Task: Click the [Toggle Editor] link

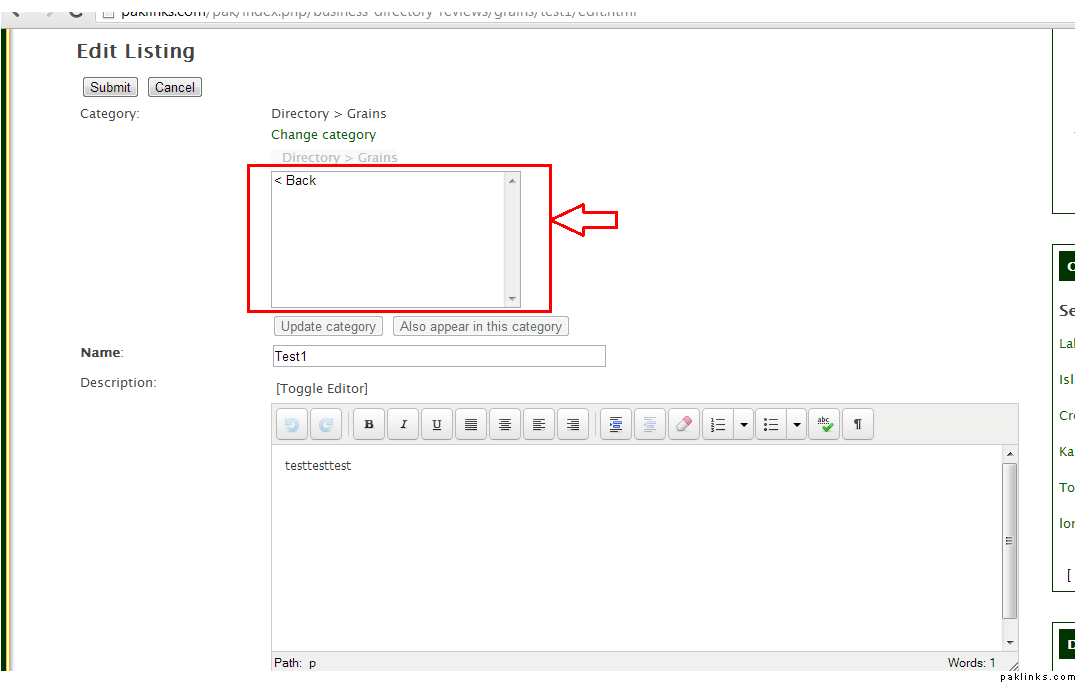Action: (322, 389)
